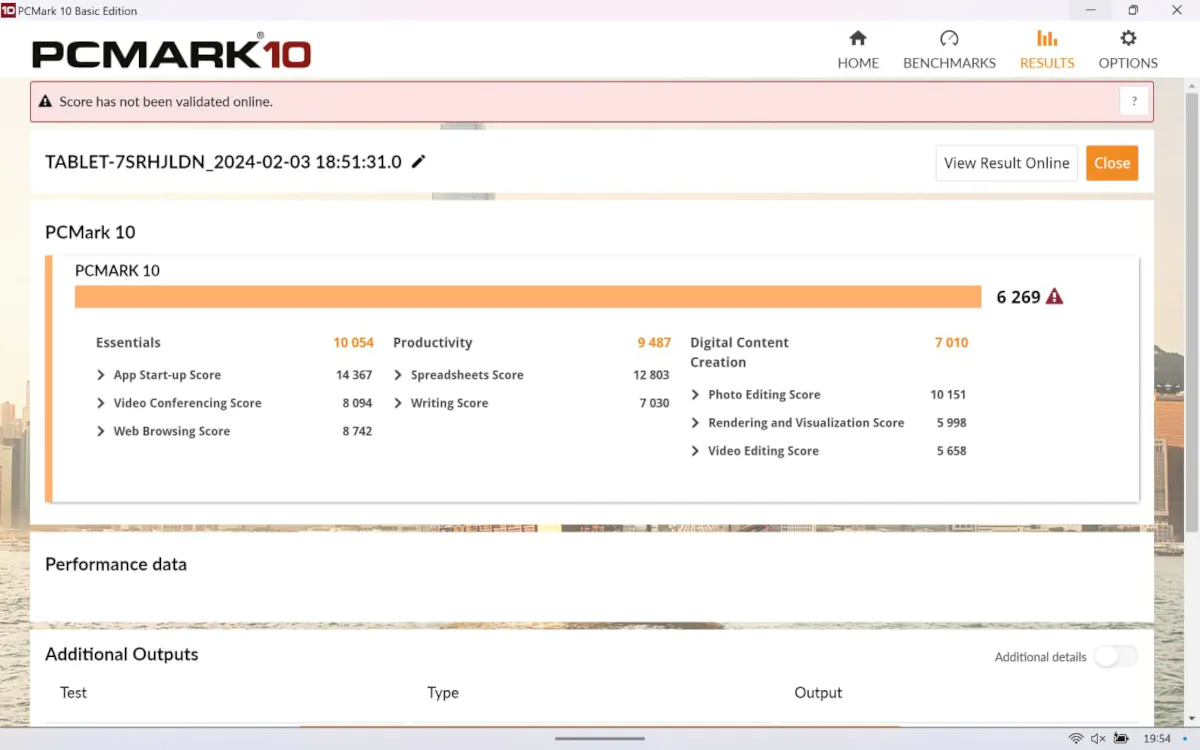The height and width of the screenshot is (750, 1200).
Task: Open taskbar clock showing 19:54
Action: point(1157,739)
